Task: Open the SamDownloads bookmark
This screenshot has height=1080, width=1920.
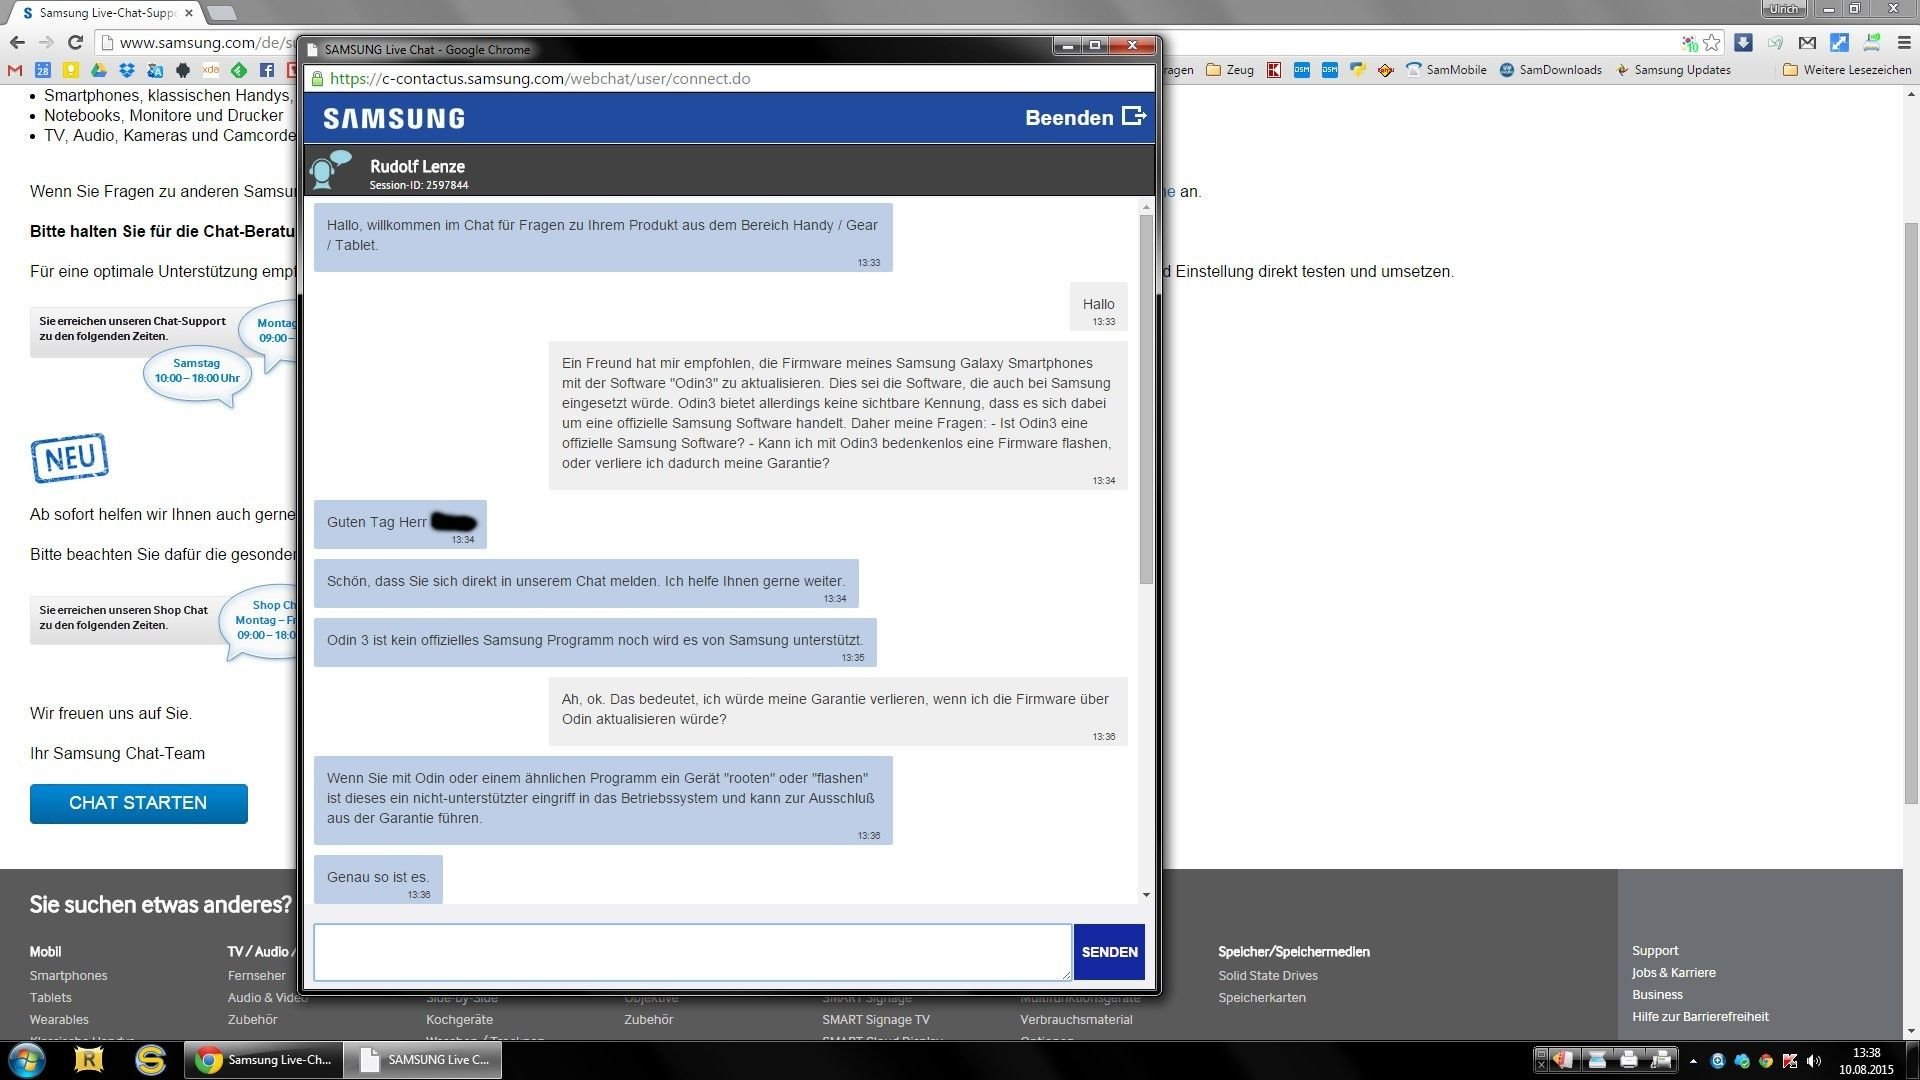Action: pos(1550,70)
